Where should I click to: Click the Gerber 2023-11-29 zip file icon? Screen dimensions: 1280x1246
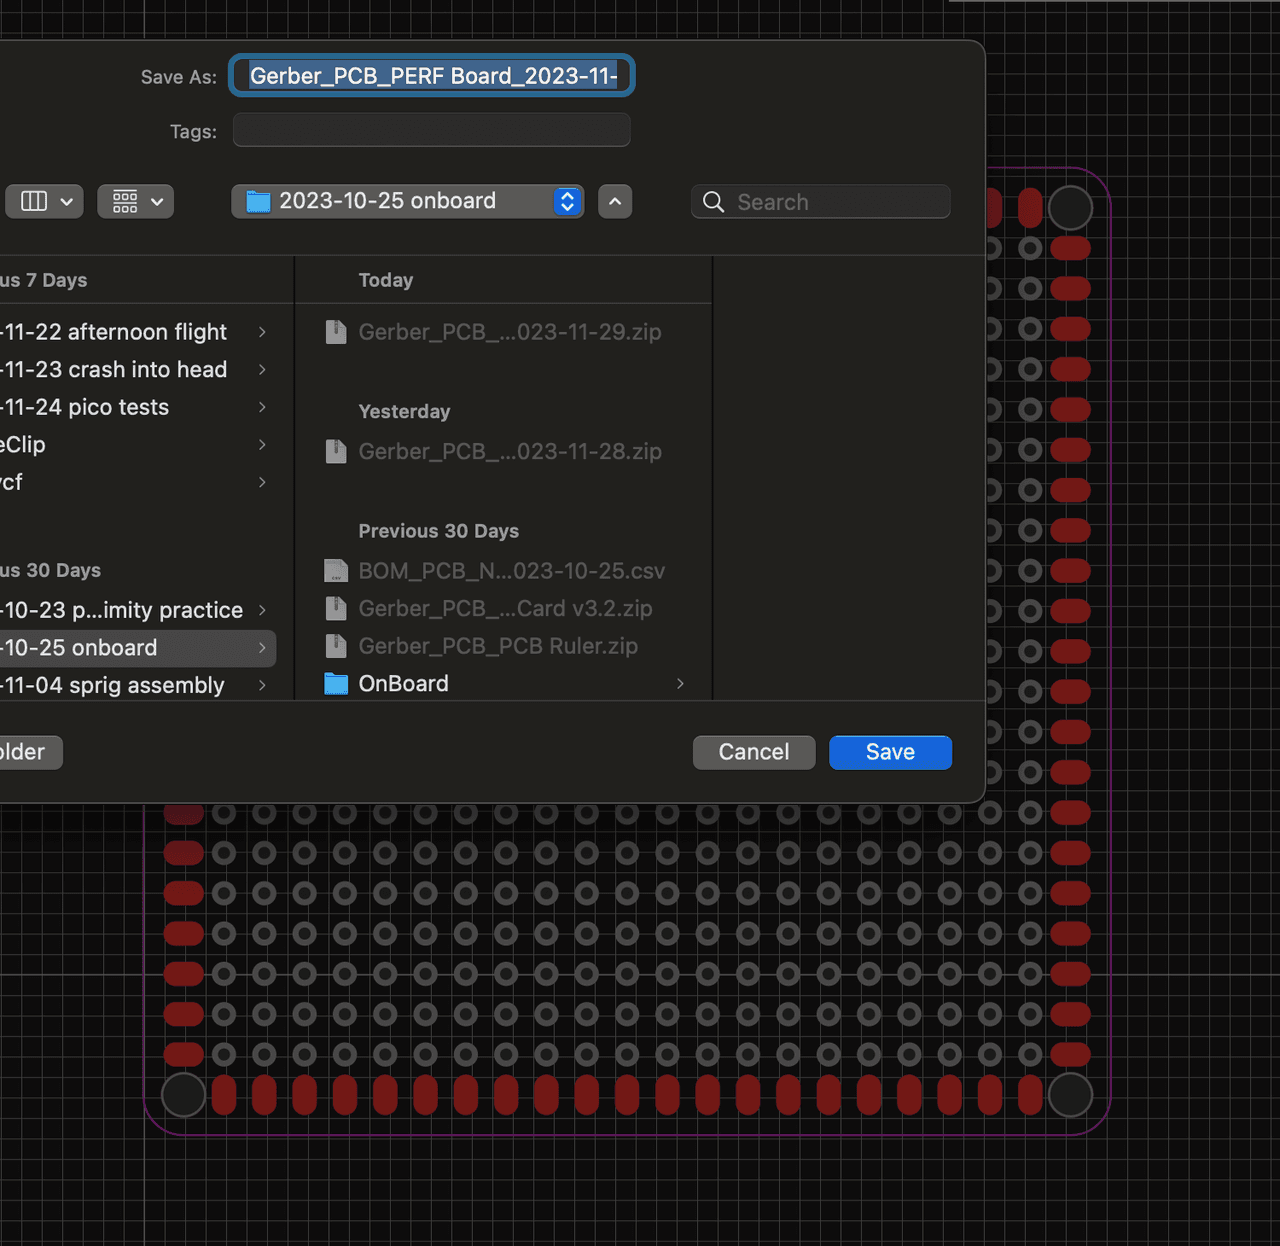(x=336, y=332)
